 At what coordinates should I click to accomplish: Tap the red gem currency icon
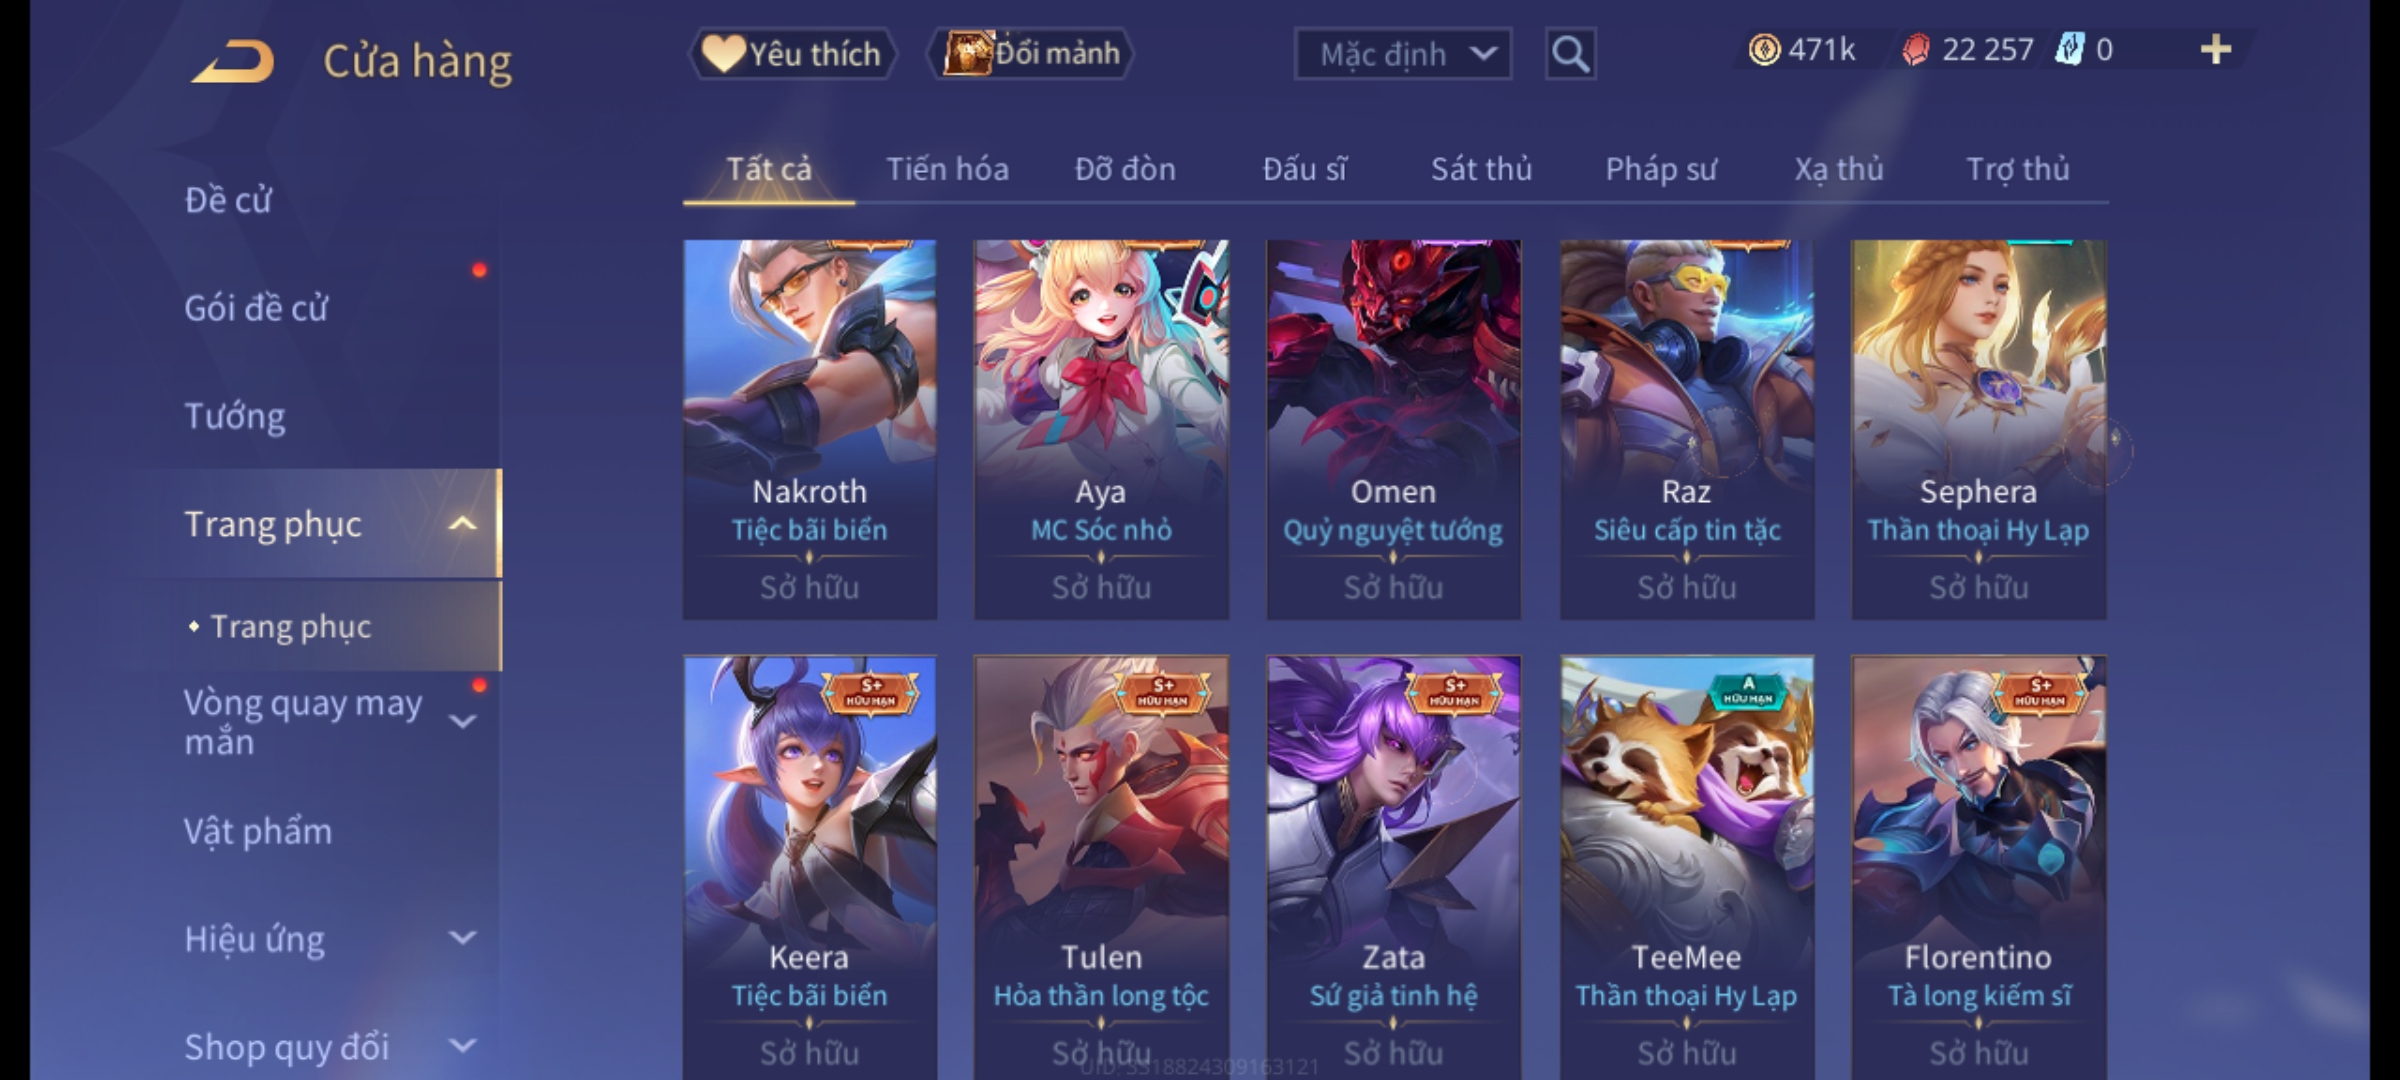[1916, 50]
